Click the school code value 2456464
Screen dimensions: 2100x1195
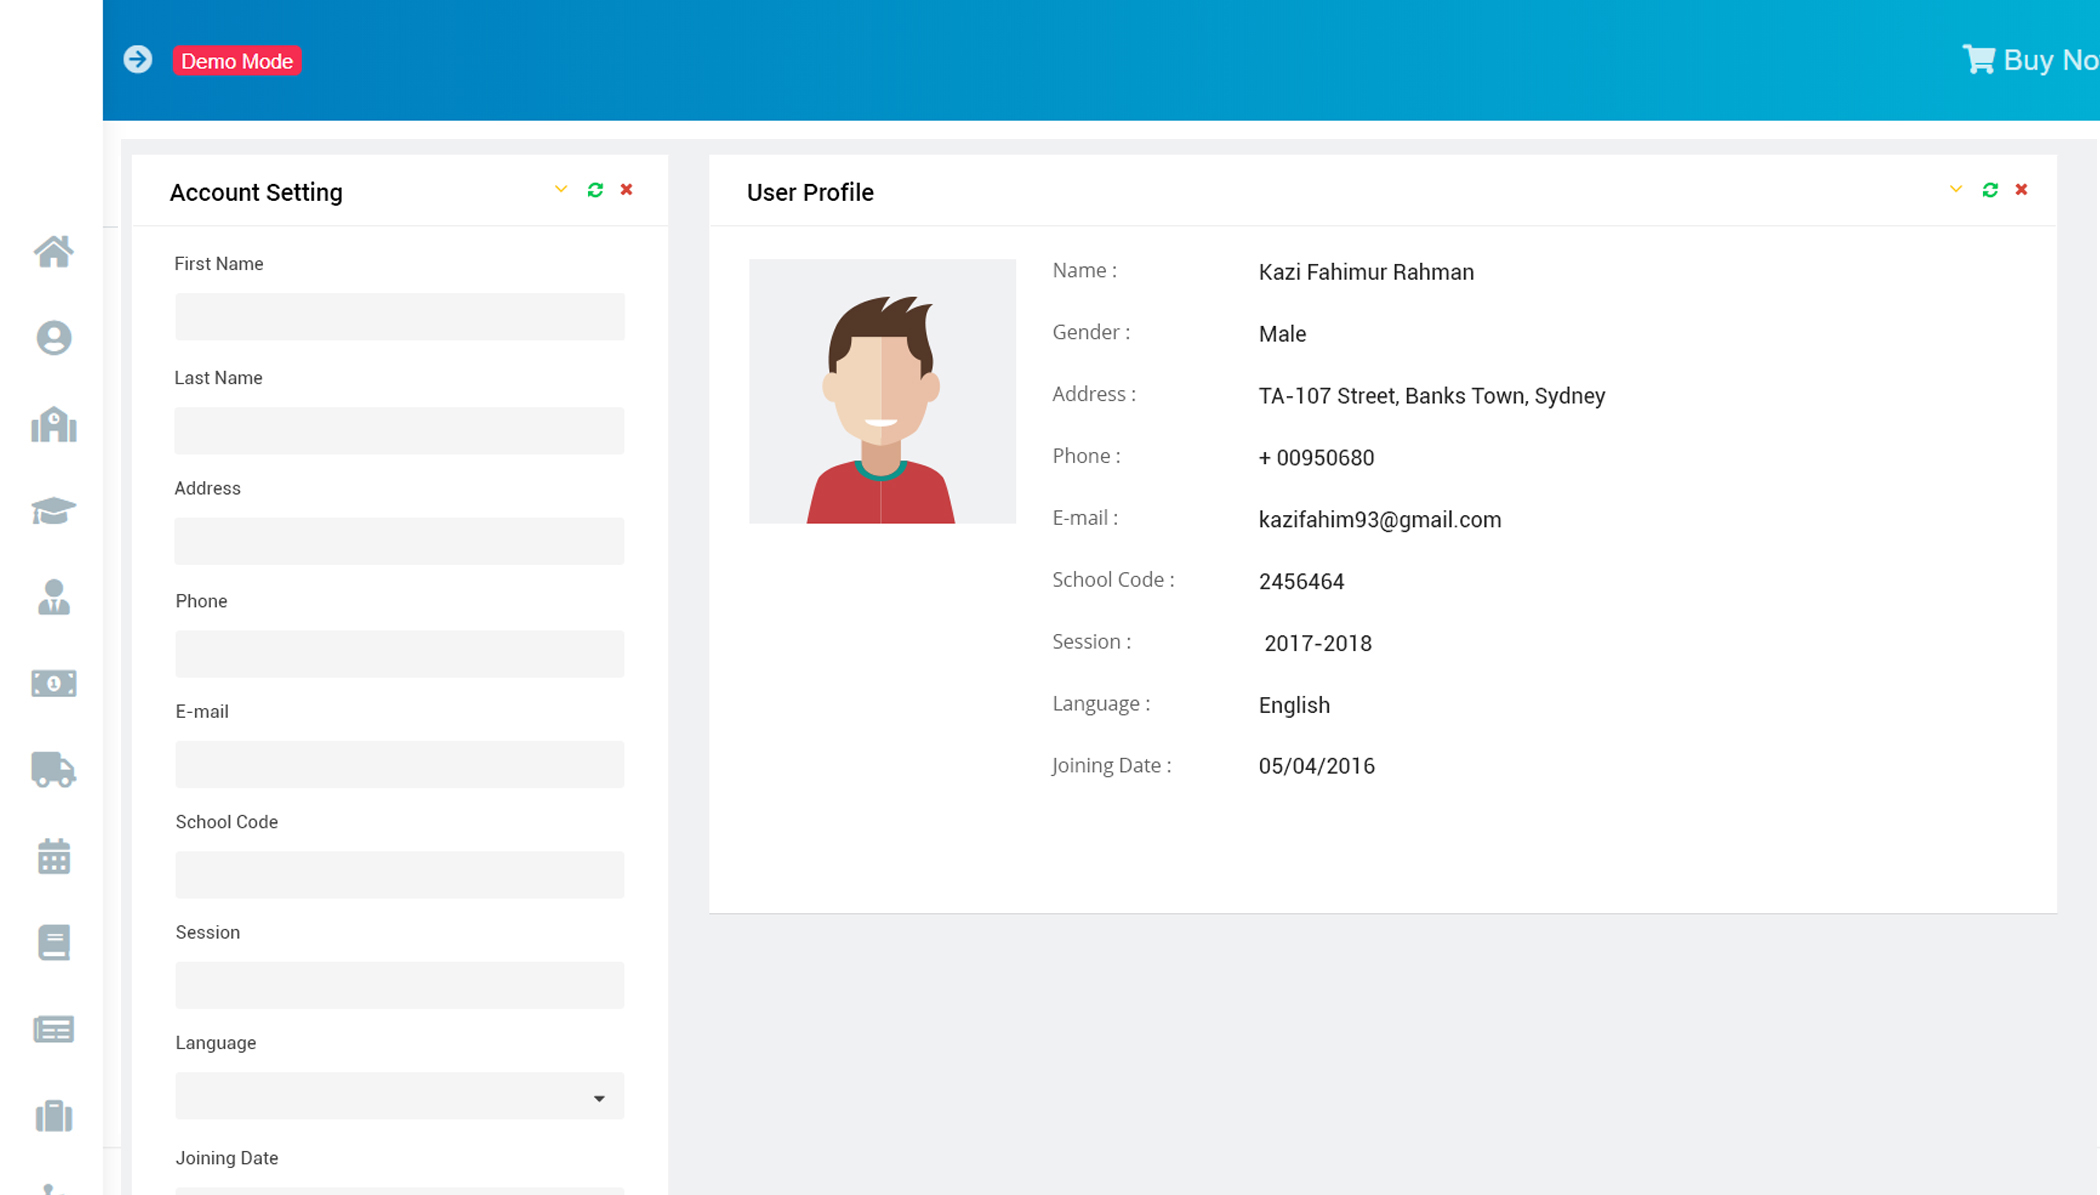(x=1301, y=582)
